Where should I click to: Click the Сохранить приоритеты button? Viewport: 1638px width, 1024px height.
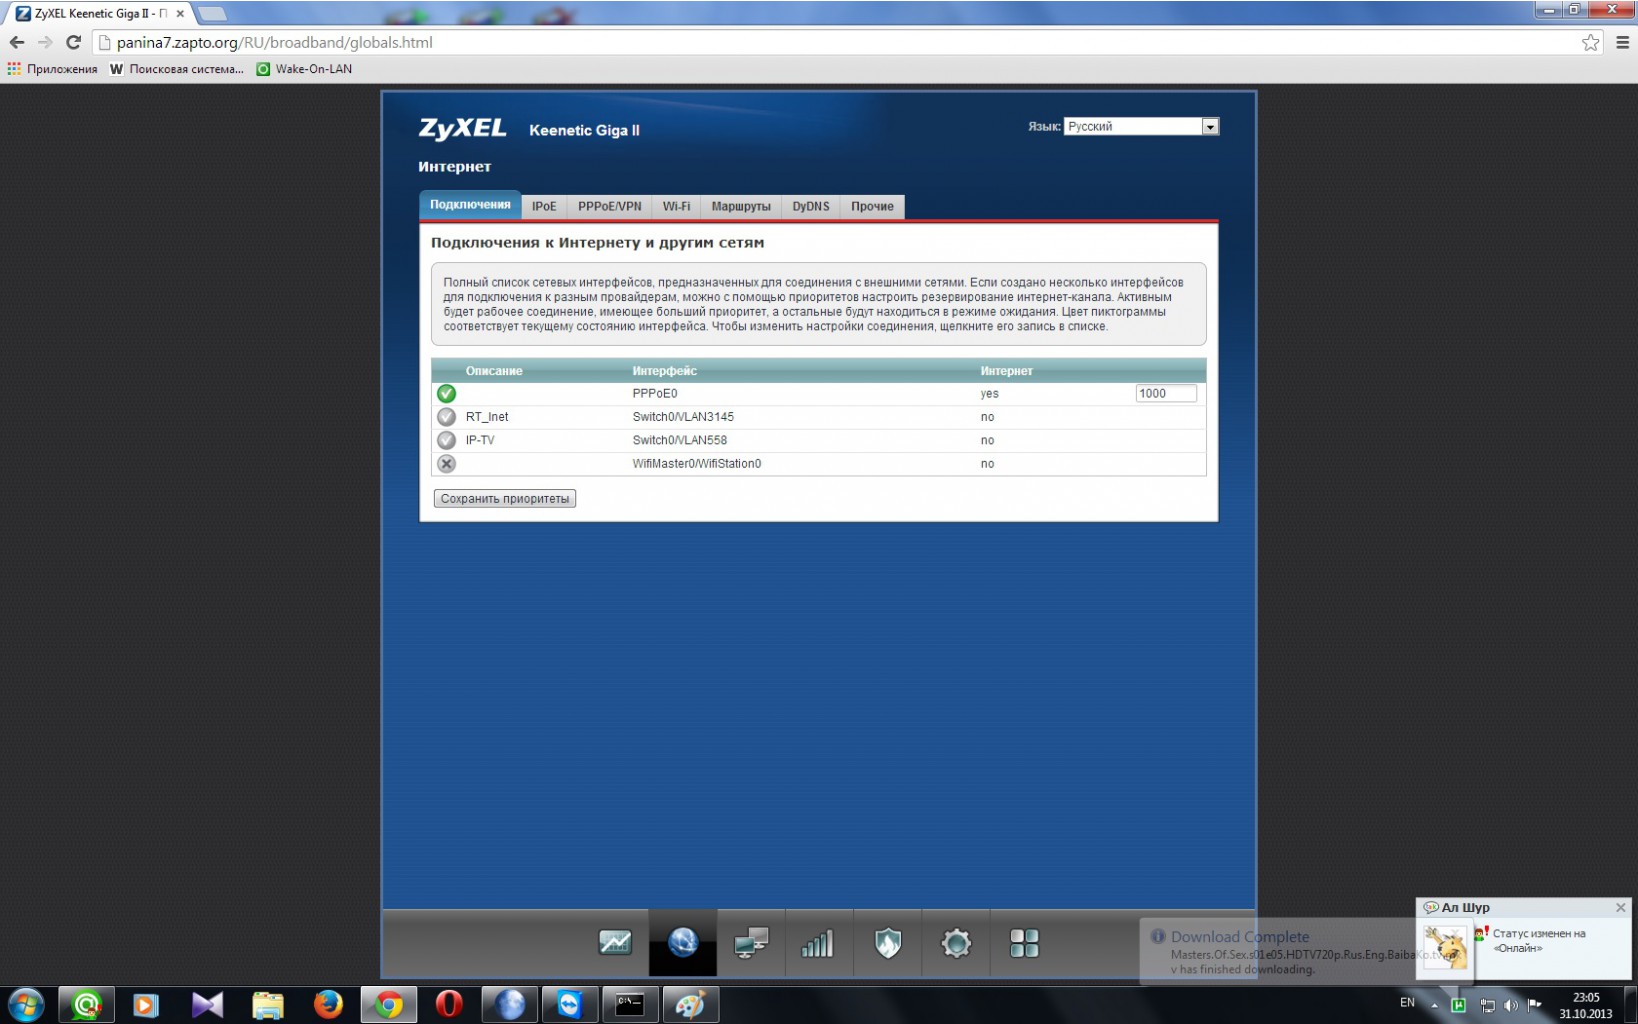coord(505,499)
